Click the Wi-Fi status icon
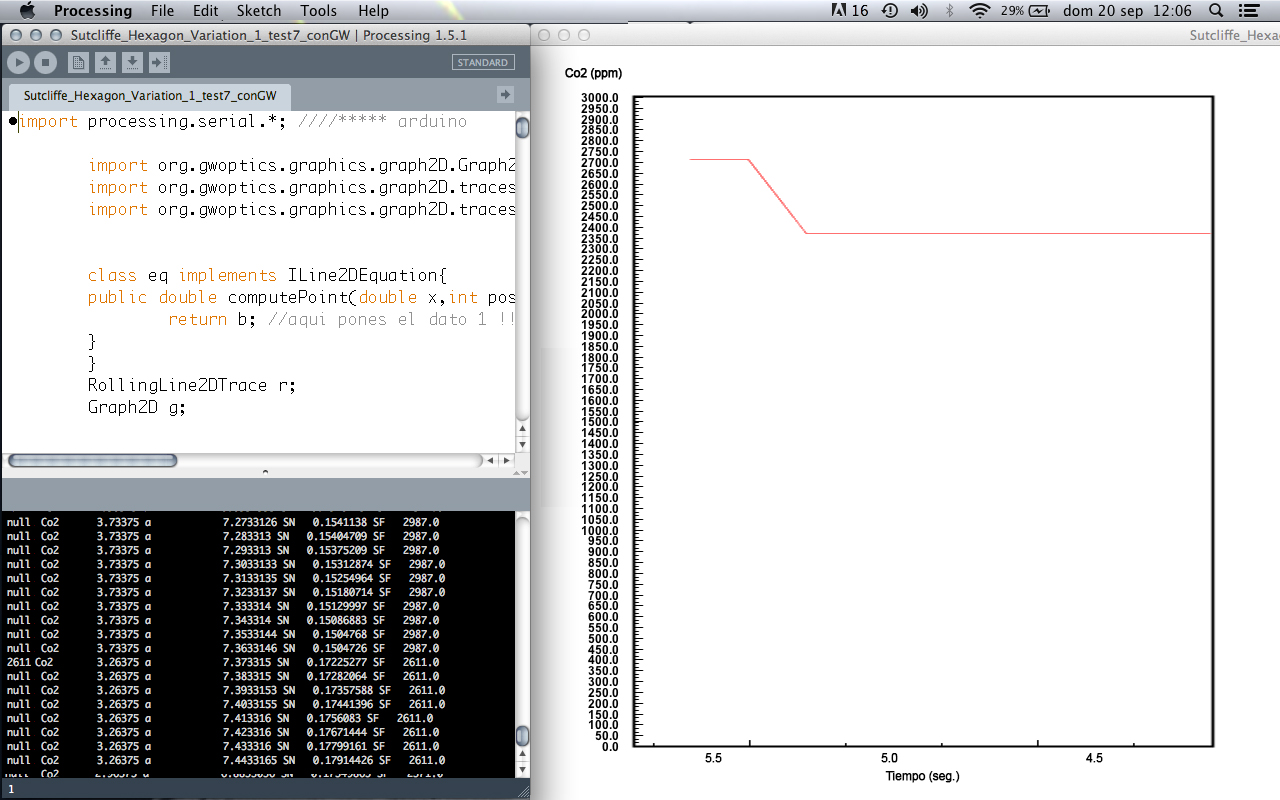The image size is (1280, 800). tap(979, 11)
